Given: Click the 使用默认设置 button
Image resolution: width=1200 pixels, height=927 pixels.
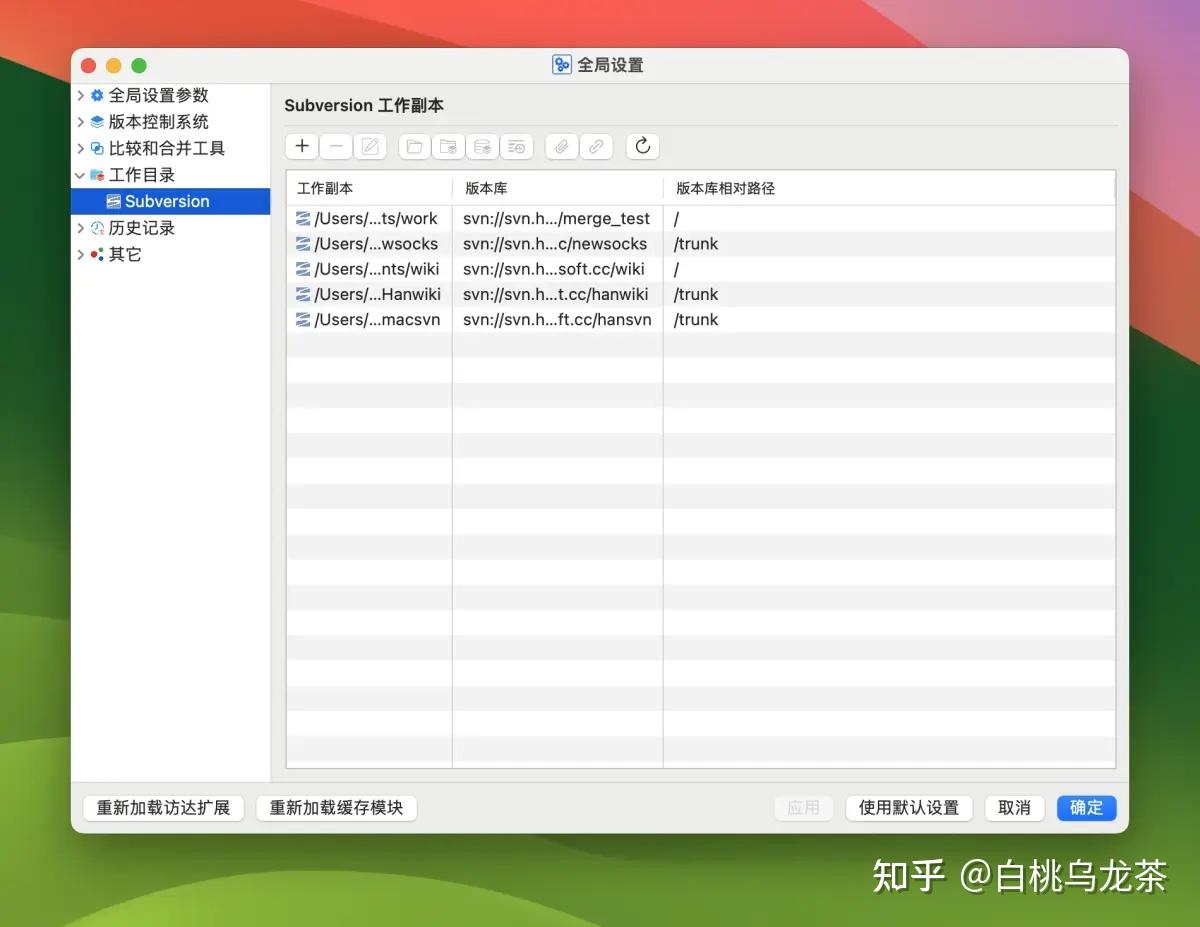Looking at the screenshot, I should [x=908, y=808].
